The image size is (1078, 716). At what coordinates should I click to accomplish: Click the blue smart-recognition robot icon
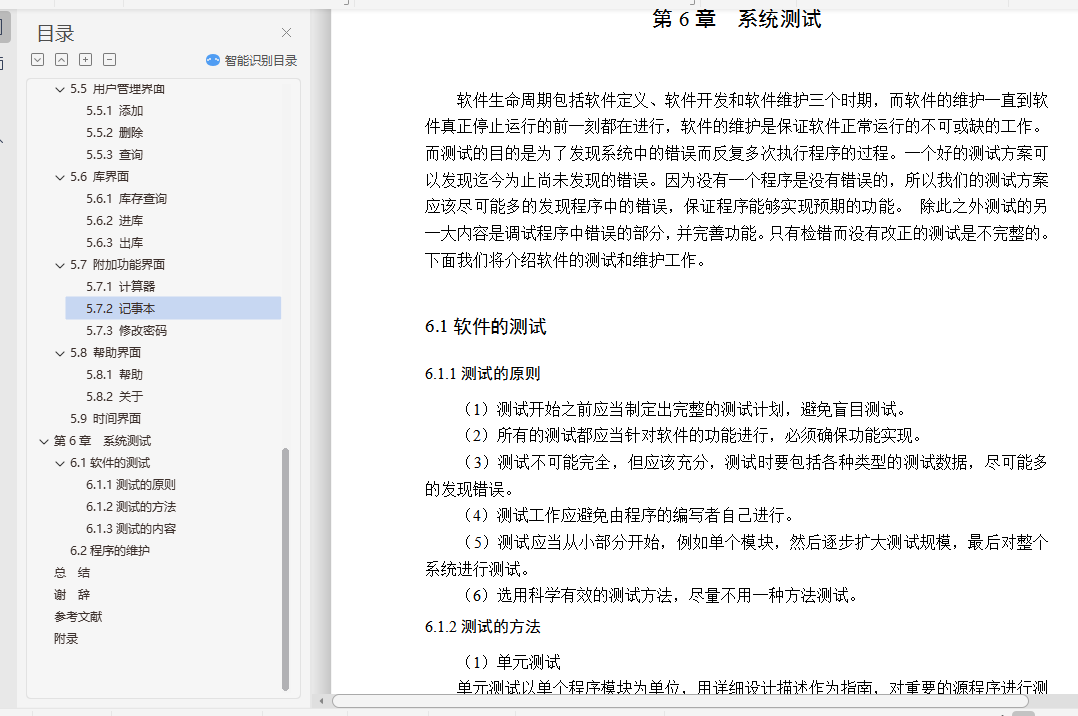[213, 61]
